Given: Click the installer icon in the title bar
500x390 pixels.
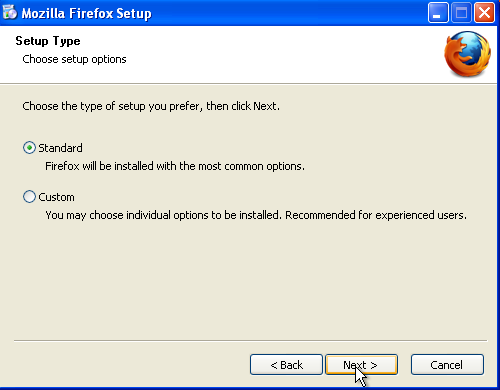Looking at the screenshot, I should coord(10,12).
